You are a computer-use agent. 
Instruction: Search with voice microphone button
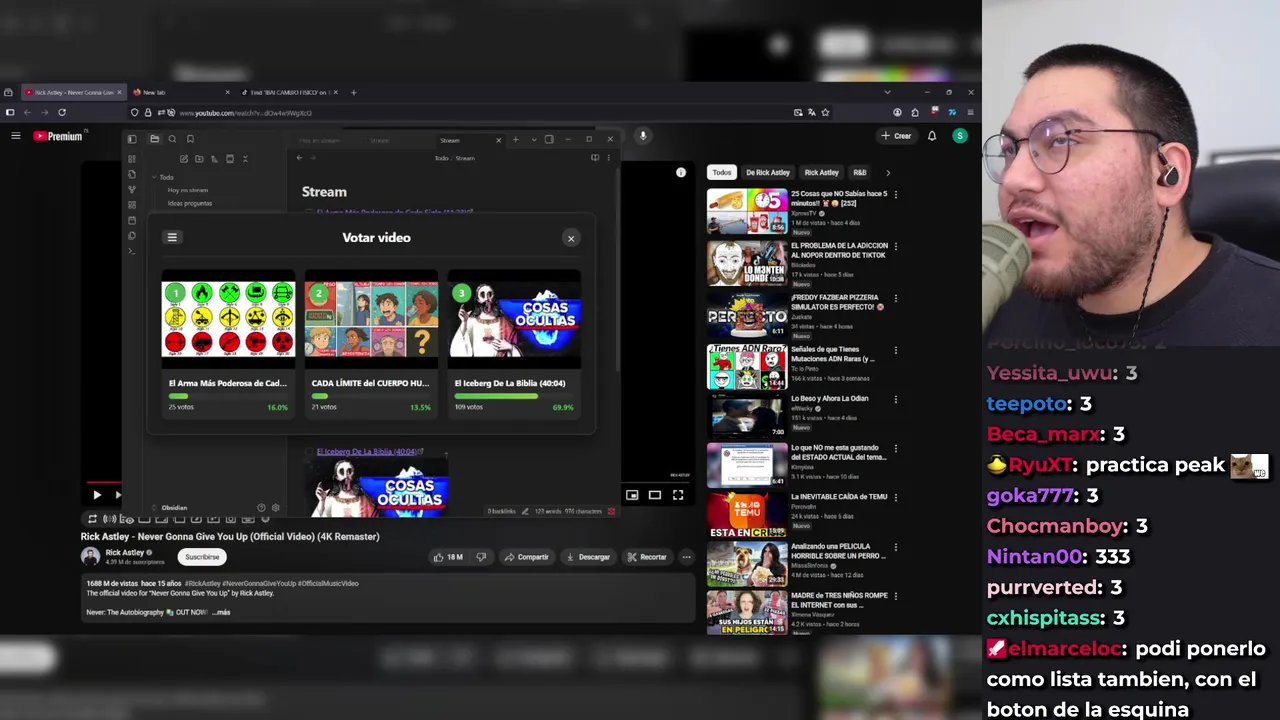[643, 136]
